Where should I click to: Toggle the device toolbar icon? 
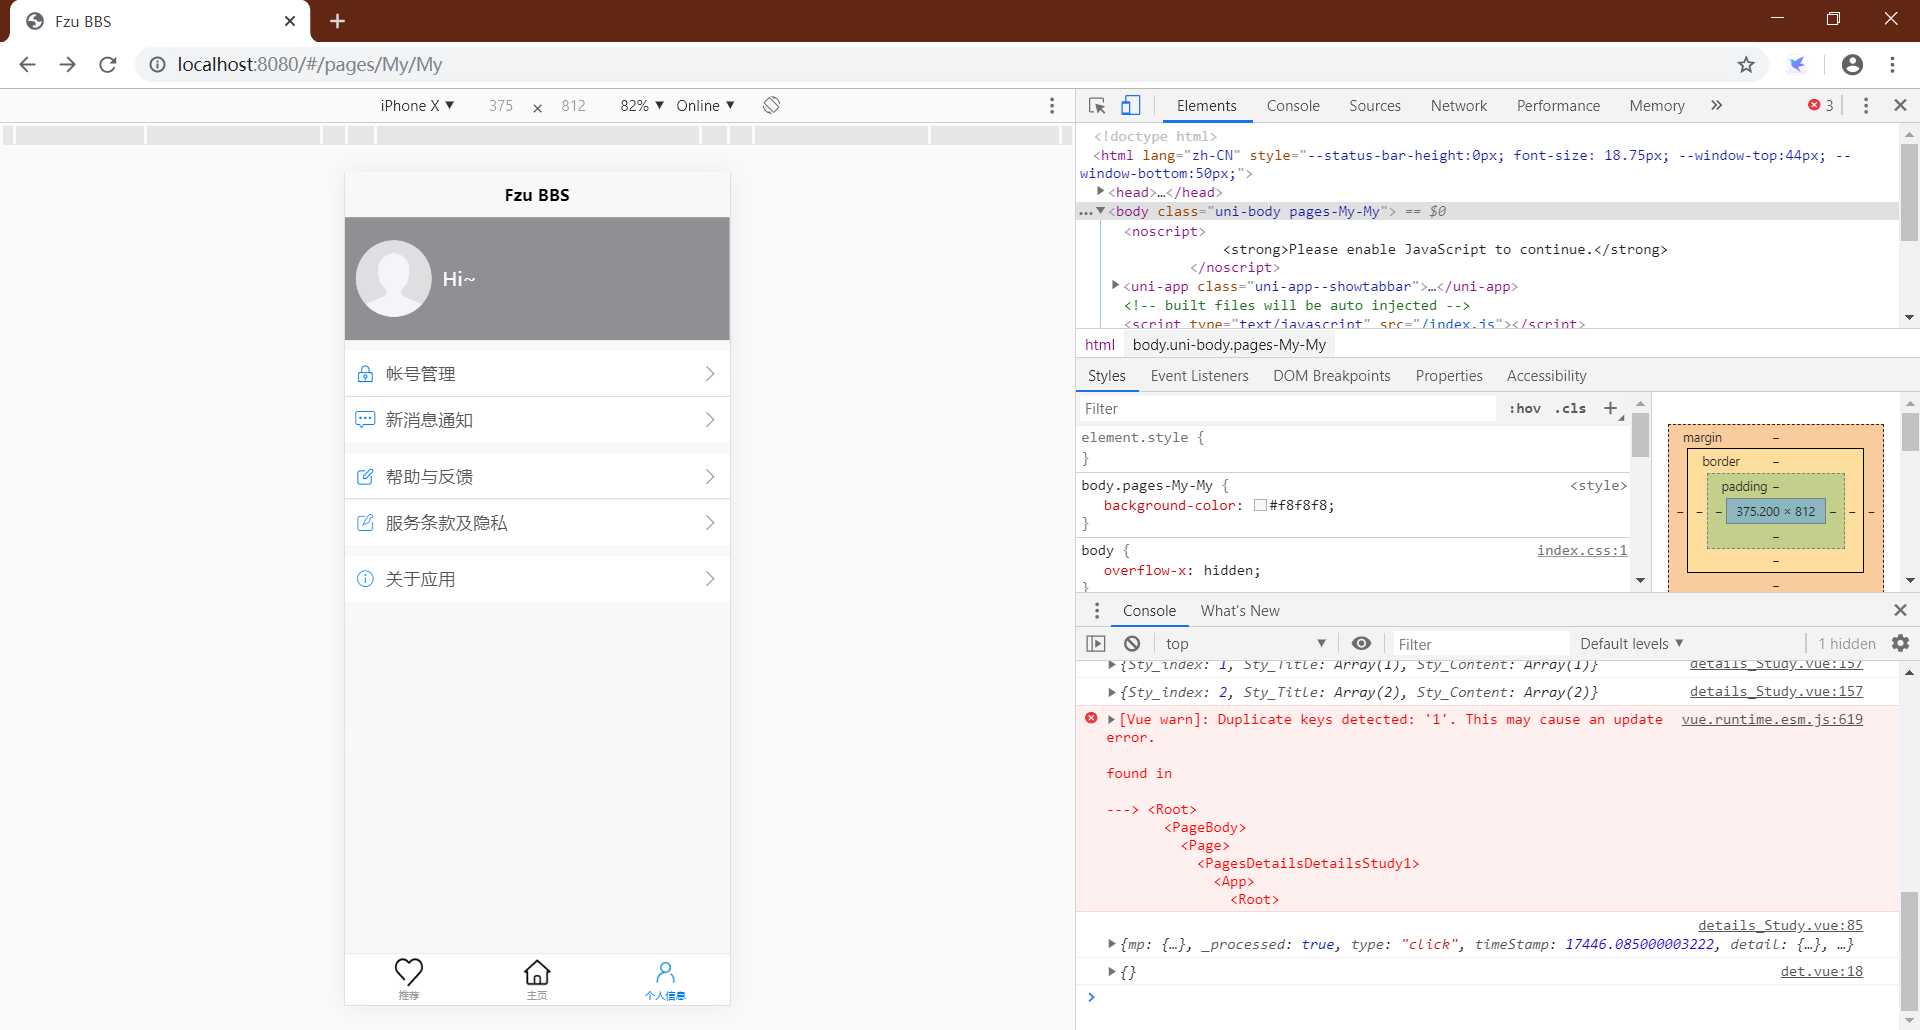click(1131, 105)
